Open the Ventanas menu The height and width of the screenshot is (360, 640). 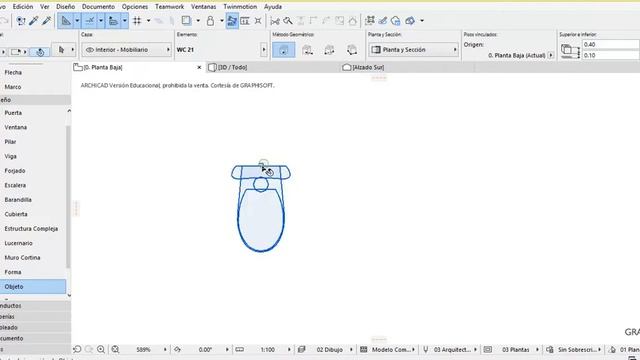coord(204,7)
